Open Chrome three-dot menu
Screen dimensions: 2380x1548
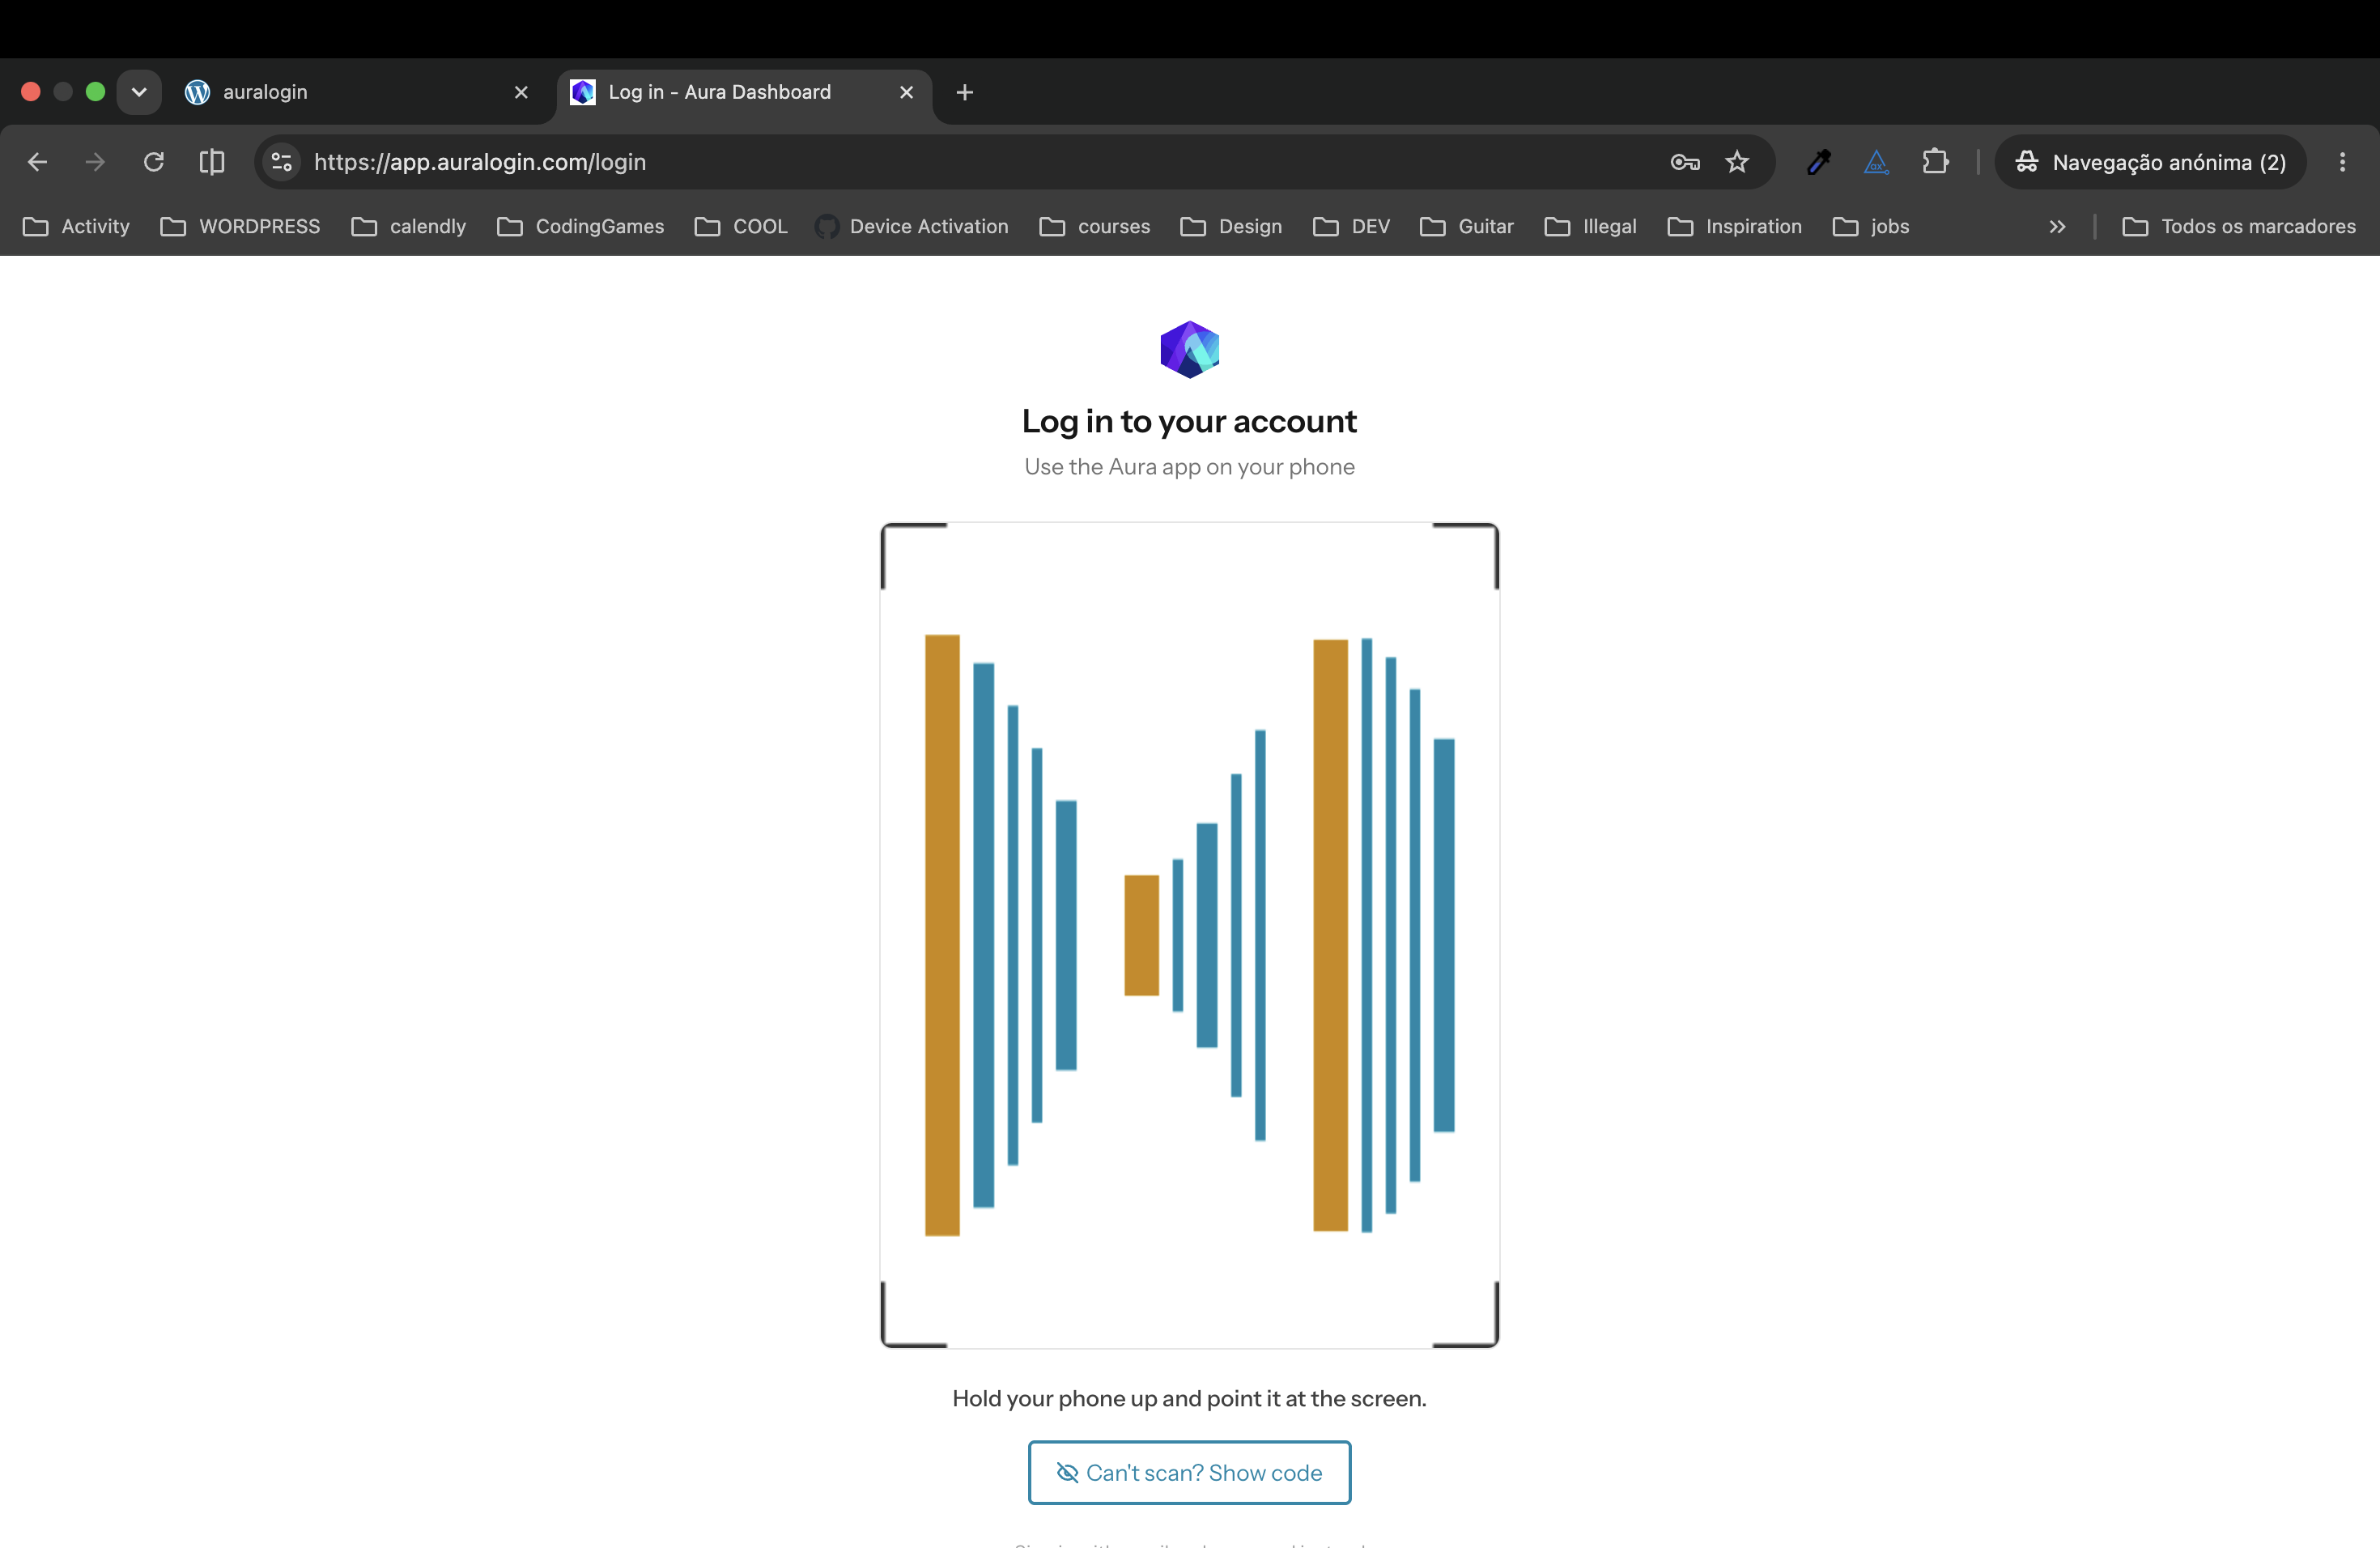click(x=2342, y=162)
